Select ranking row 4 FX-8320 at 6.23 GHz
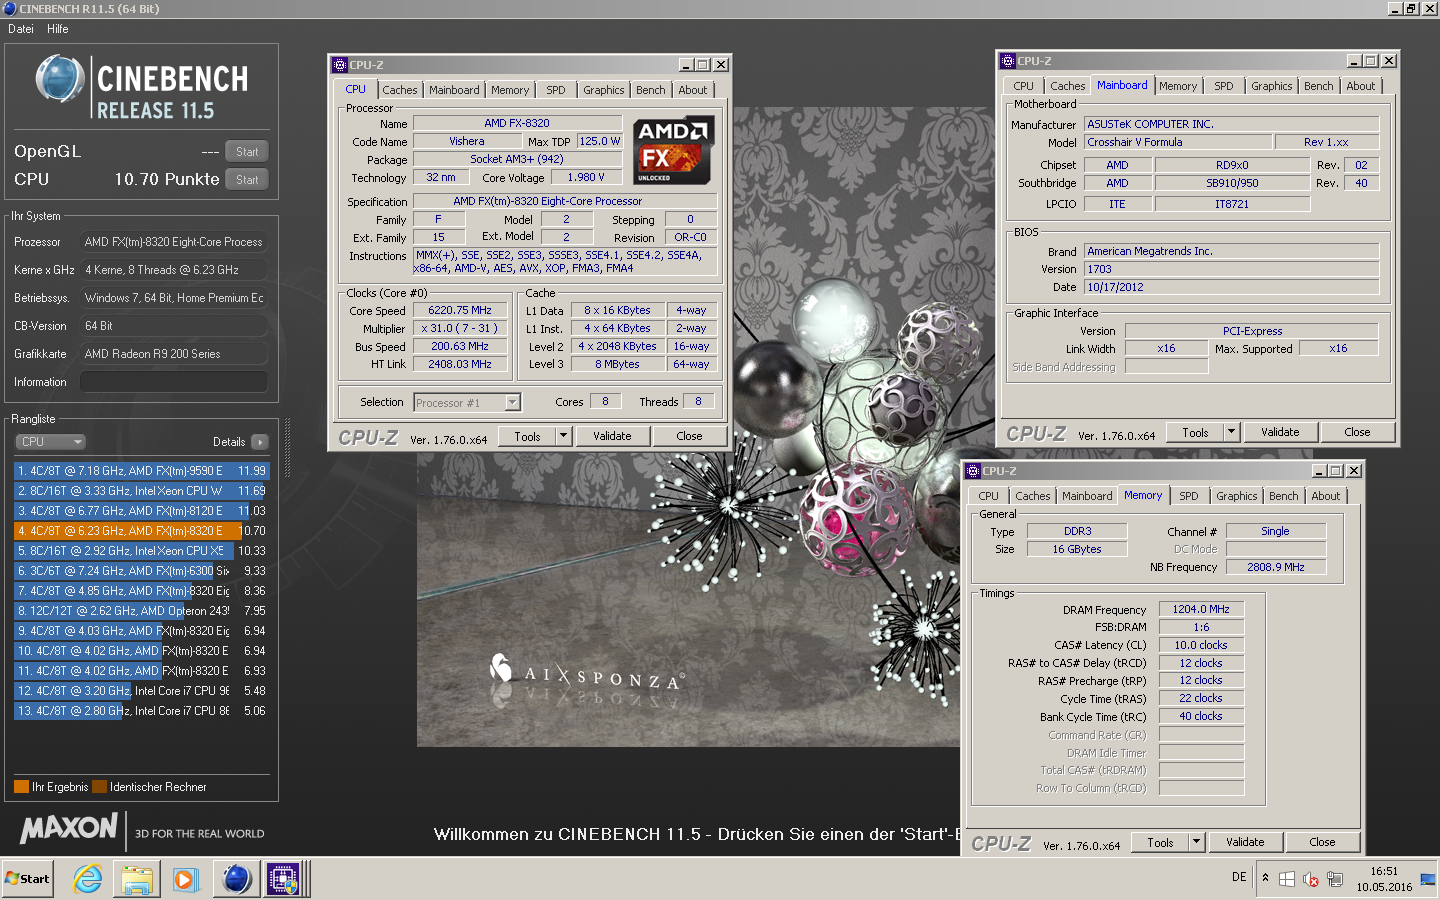Image resolution: width=1440 pixels, height=900 pixels. 142,531
